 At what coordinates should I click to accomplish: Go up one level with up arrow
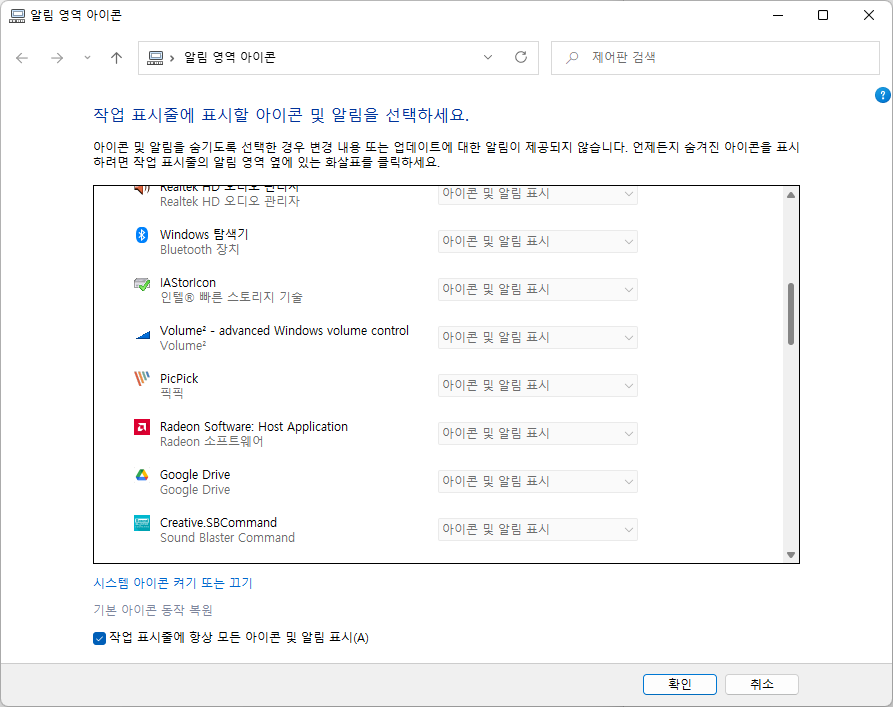click(x=116, y=58)
